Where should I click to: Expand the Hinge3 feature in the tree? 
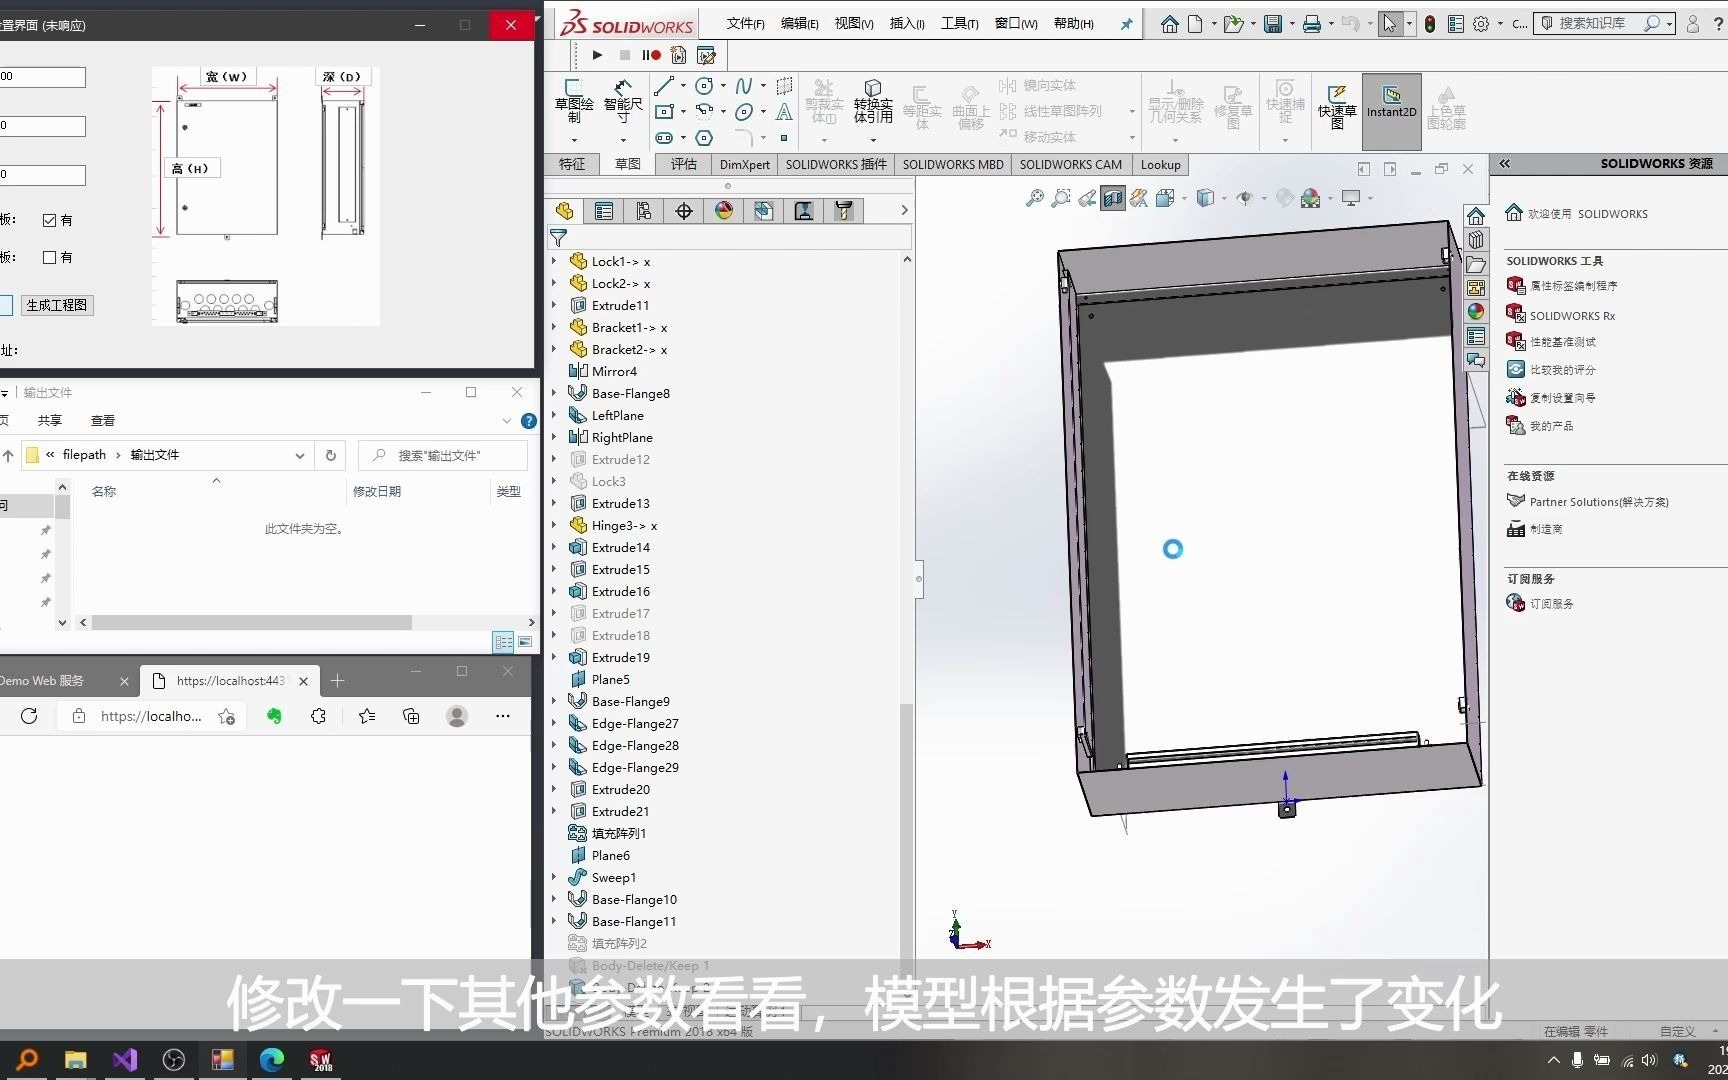(556, 525)
